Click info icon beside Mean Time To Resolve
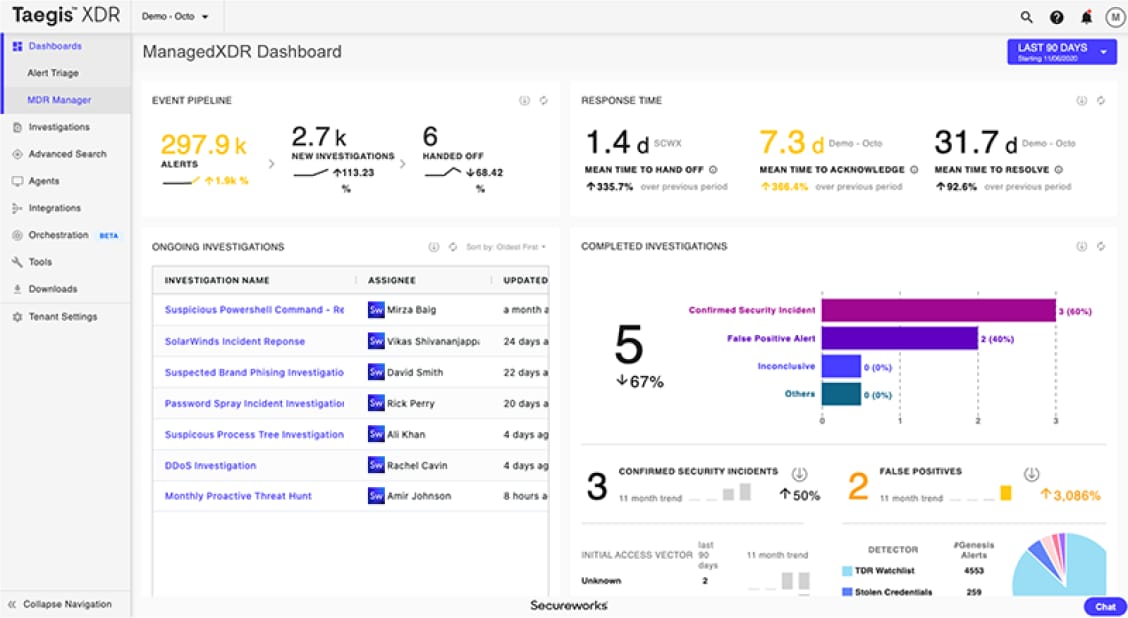This screenshot has height=618, width=1128. [x=1059, y=170]
